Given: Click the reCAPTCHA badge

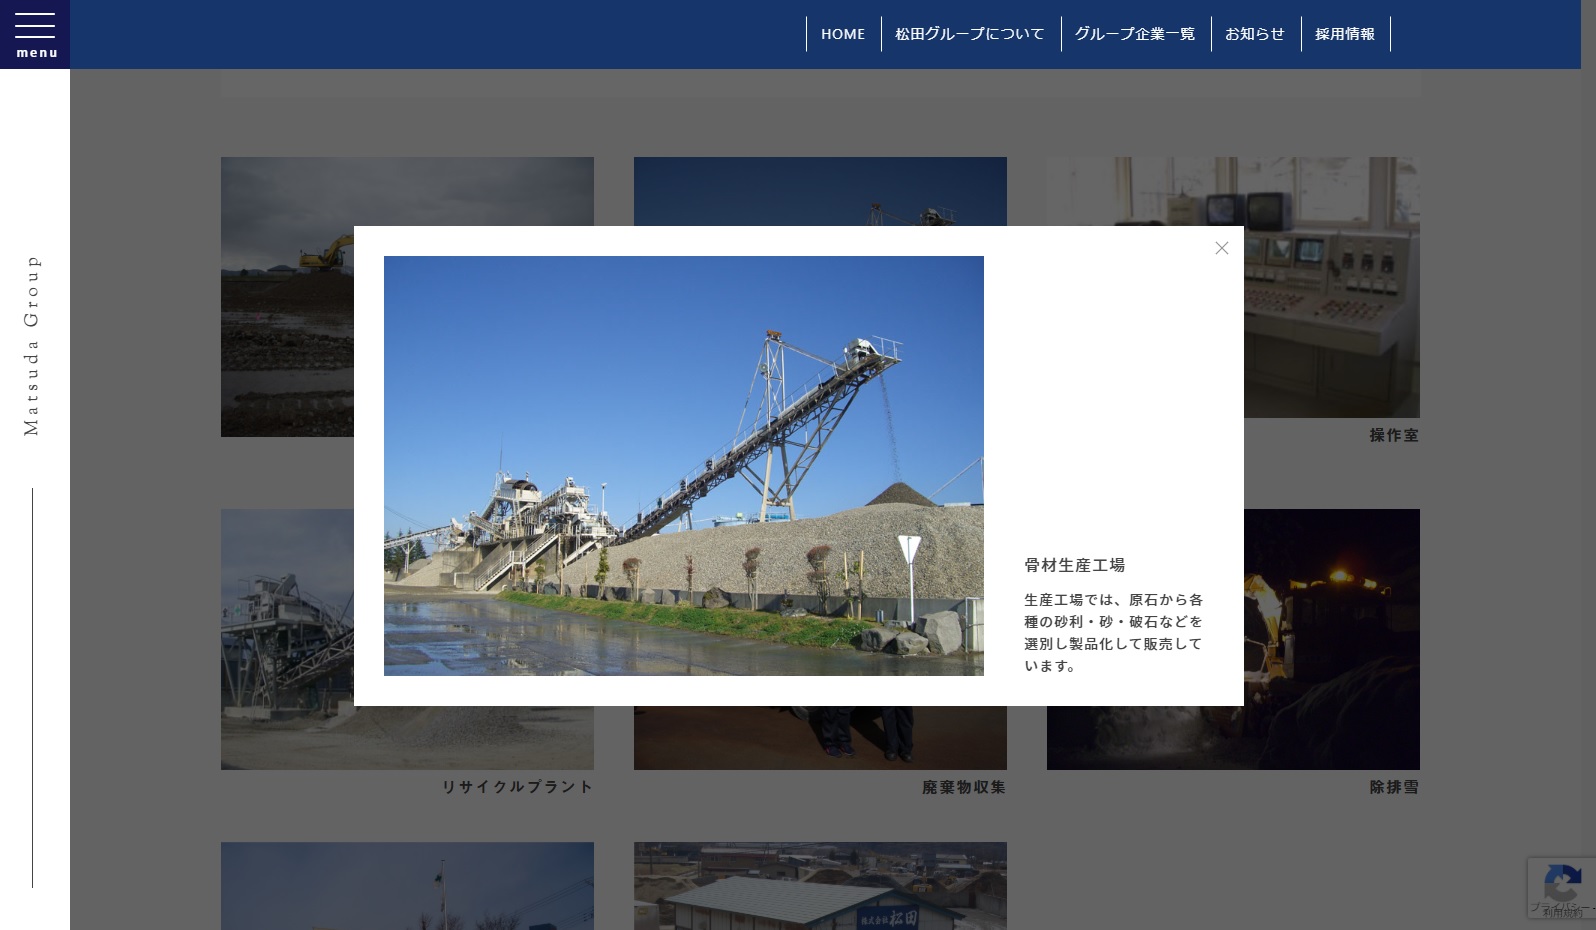Looking at the screenshot, I should [x=1562, y=888].
